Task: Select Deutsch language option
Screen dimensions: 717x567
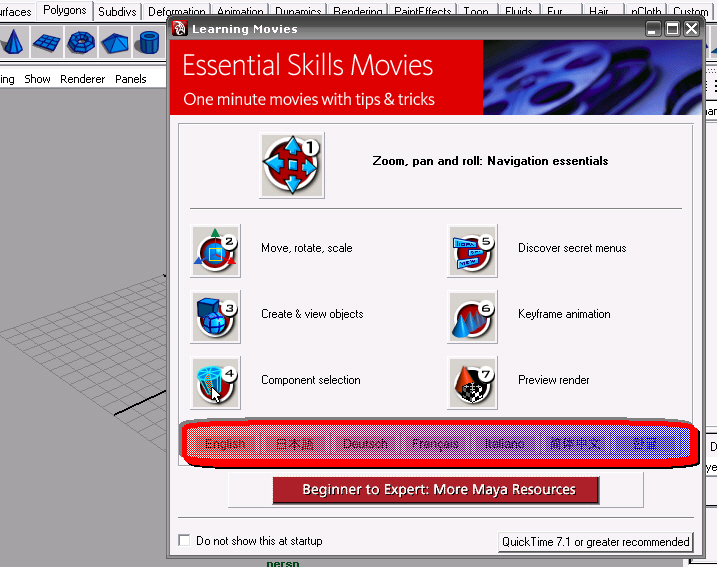Action: coord(365,444)
